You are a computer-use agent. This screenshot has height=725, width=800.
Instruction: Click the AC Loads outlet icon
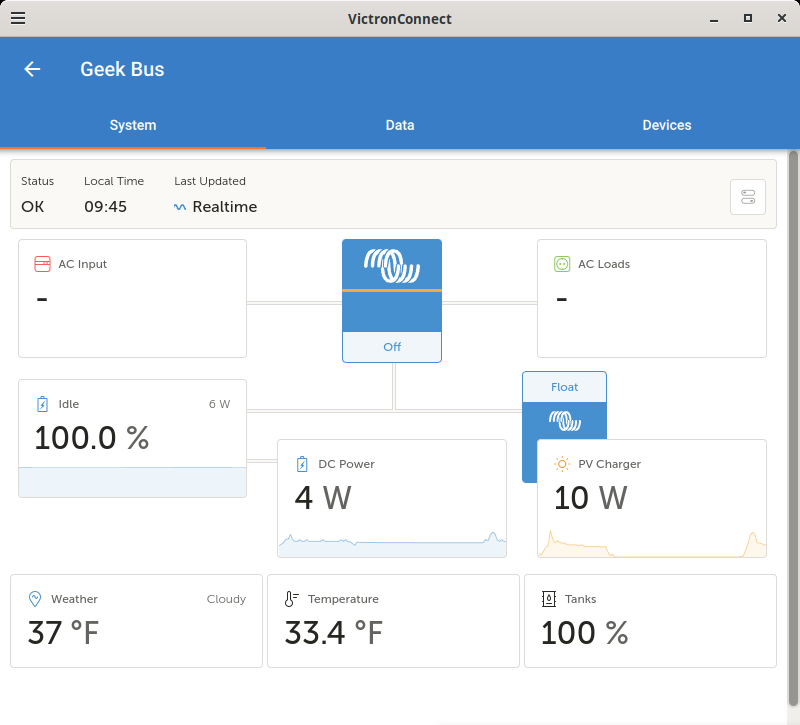[562, 264]
